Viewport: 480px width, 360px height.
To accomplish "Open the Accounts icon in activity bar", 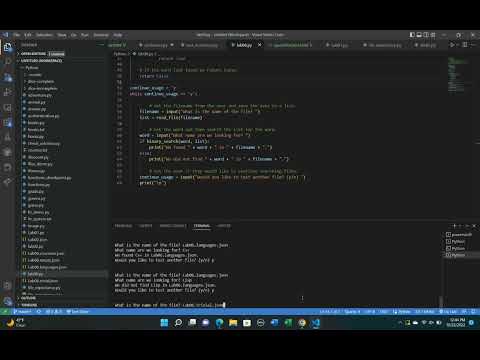I will pos(8,285).
